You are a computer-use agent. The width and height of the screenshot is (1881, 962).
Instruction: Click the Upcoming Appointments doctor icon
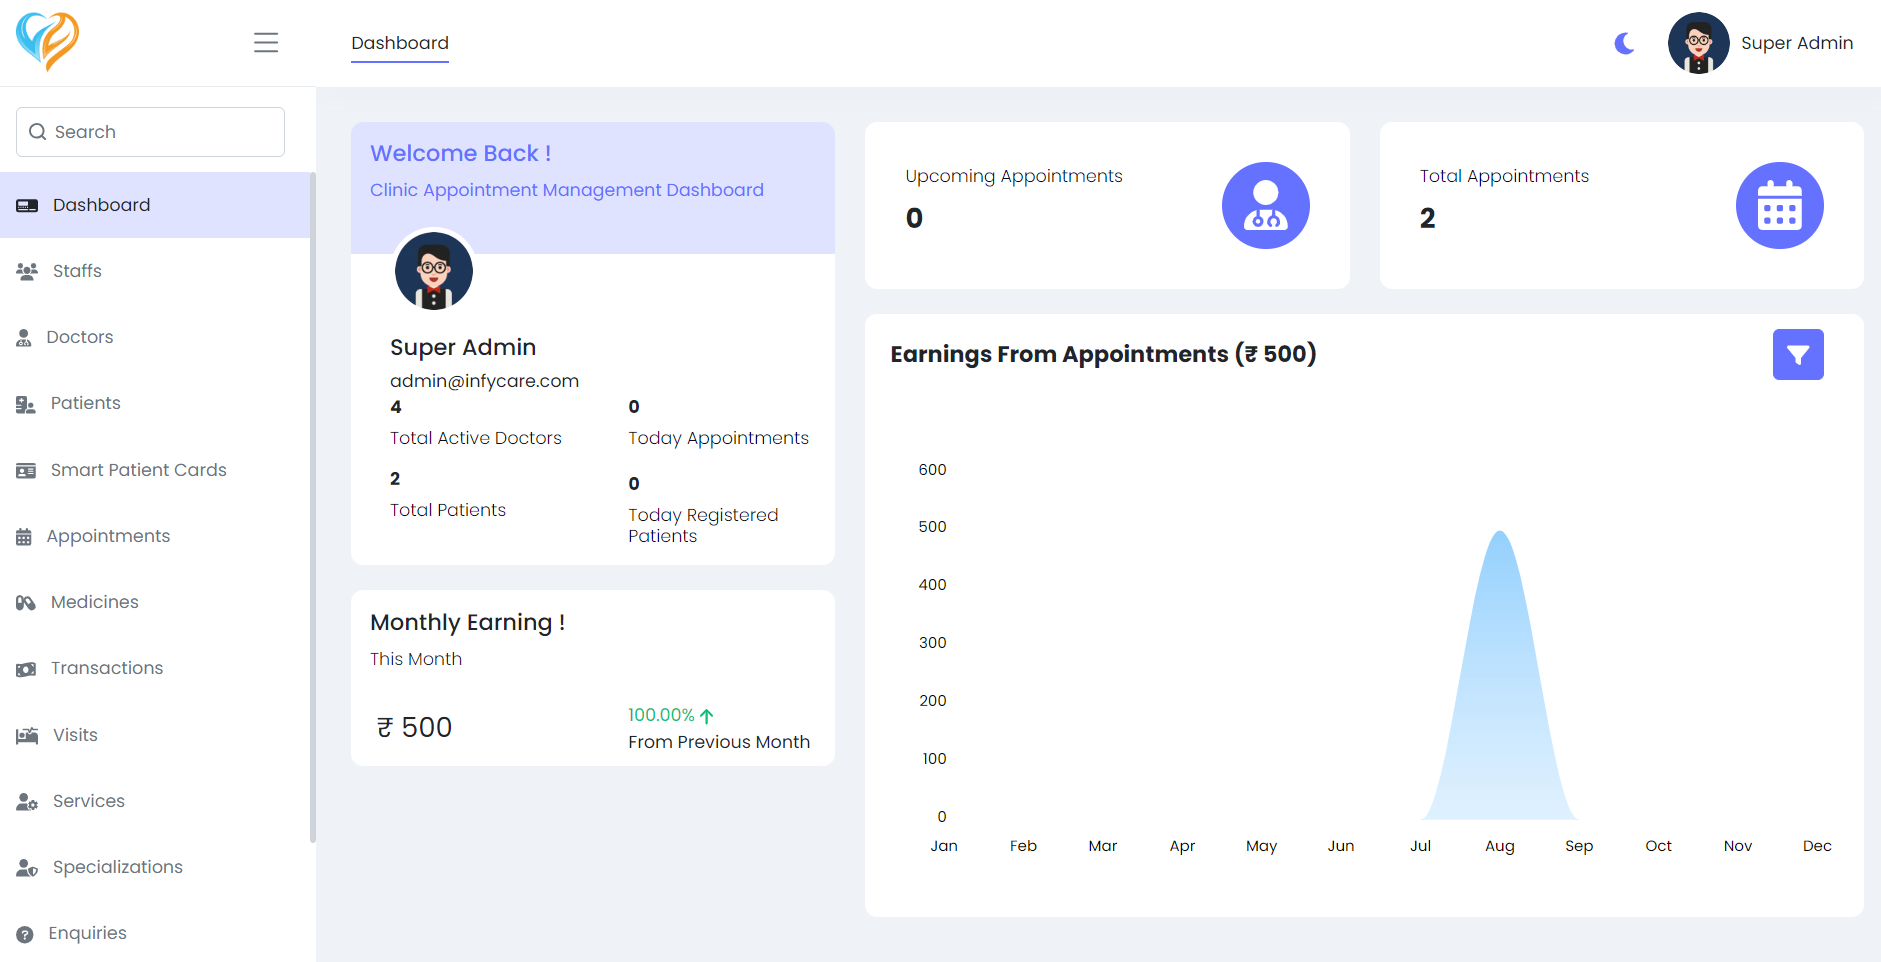tap(1265, 206)
